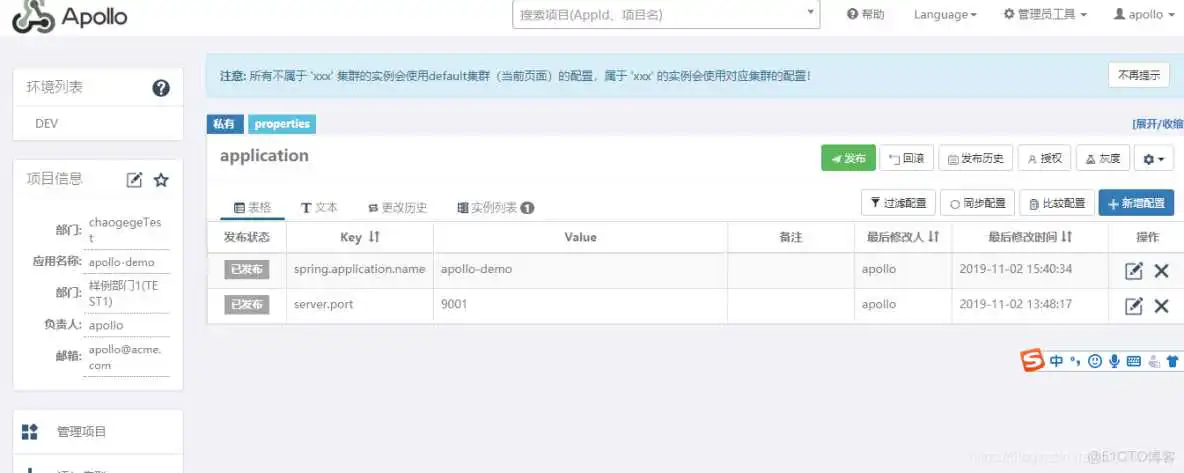Screen dimensions: 1184x473
Task: Click the 灰度 button
Action: (1102, 159)
